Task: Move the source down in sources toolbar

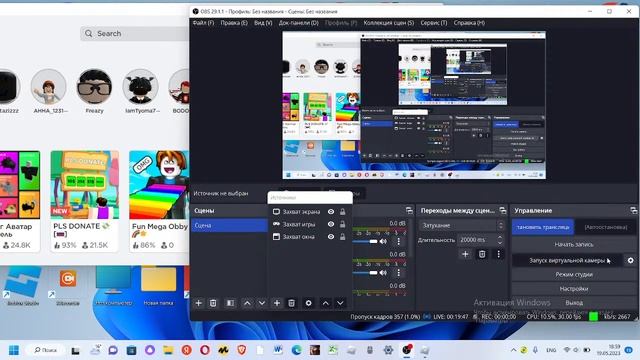Action: click(340, 303)
